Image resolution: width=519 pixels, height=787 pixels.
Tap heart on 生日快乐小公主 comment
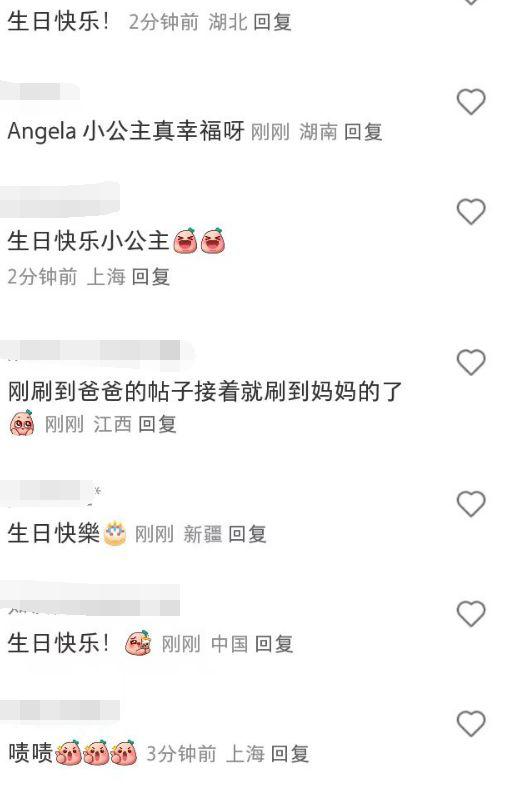point(471,211)
